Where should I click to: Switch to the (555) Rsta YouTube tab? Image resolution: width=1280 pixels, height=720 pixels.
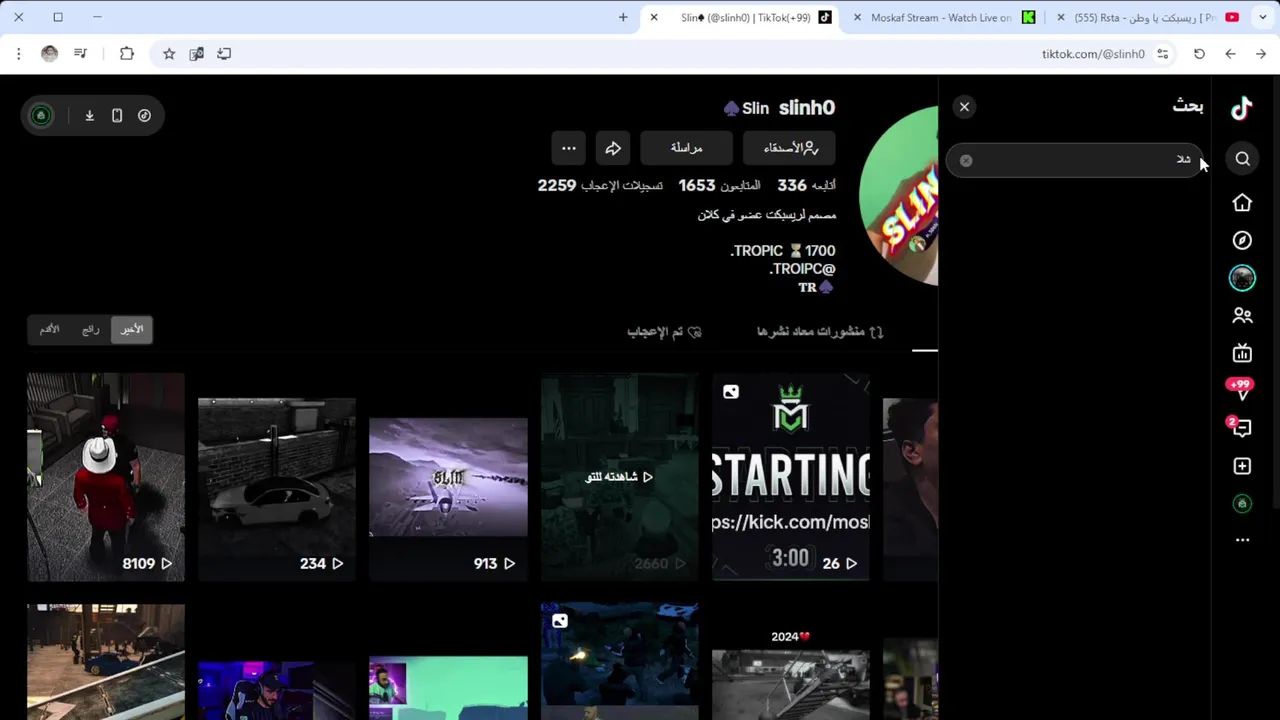[1147, 17]
